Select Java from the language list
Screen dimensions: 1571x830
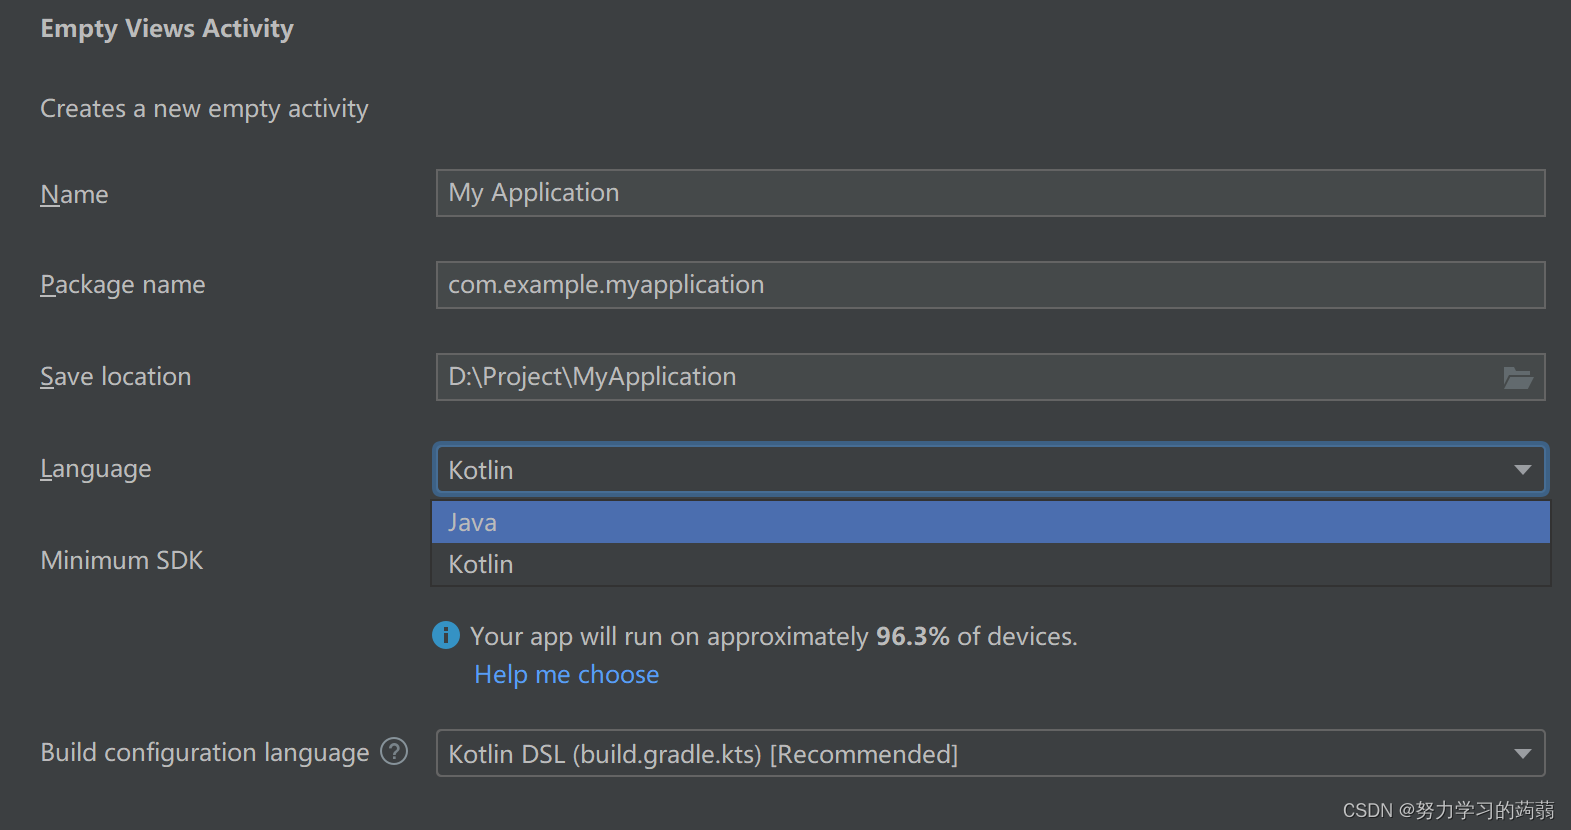pos(990,522)
